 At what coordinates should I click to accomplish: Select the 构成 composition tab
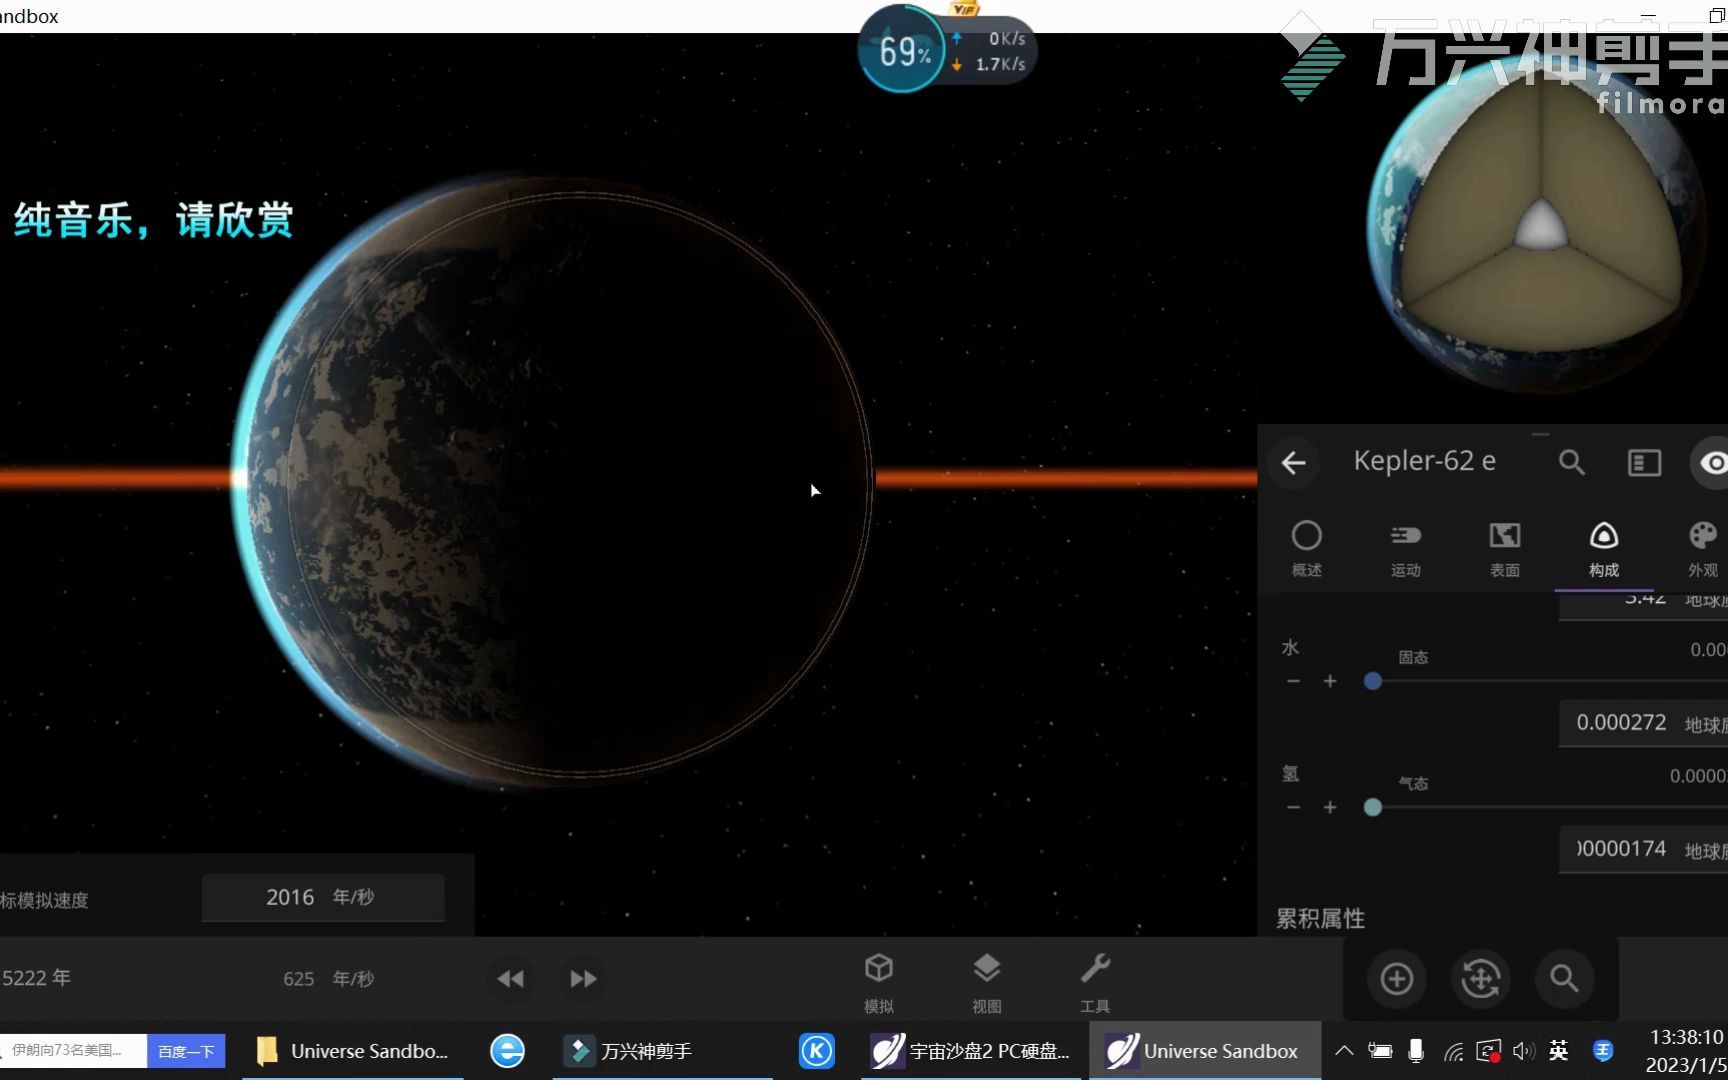pos(1603,548)
